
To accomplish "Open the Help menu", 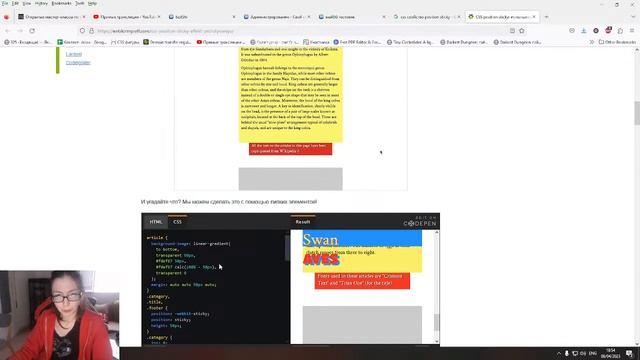I will [x=93, y=3].
